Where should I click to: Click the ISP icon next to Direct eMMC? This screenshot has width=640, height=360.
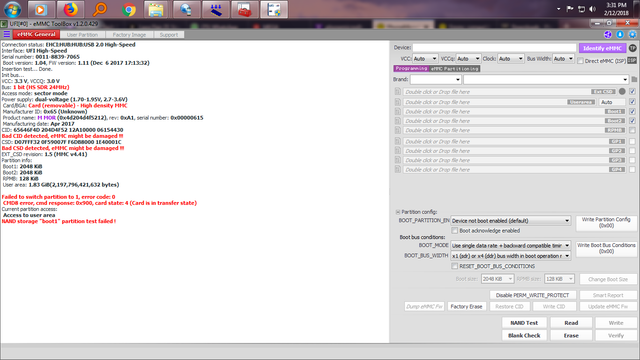point(632,60)
